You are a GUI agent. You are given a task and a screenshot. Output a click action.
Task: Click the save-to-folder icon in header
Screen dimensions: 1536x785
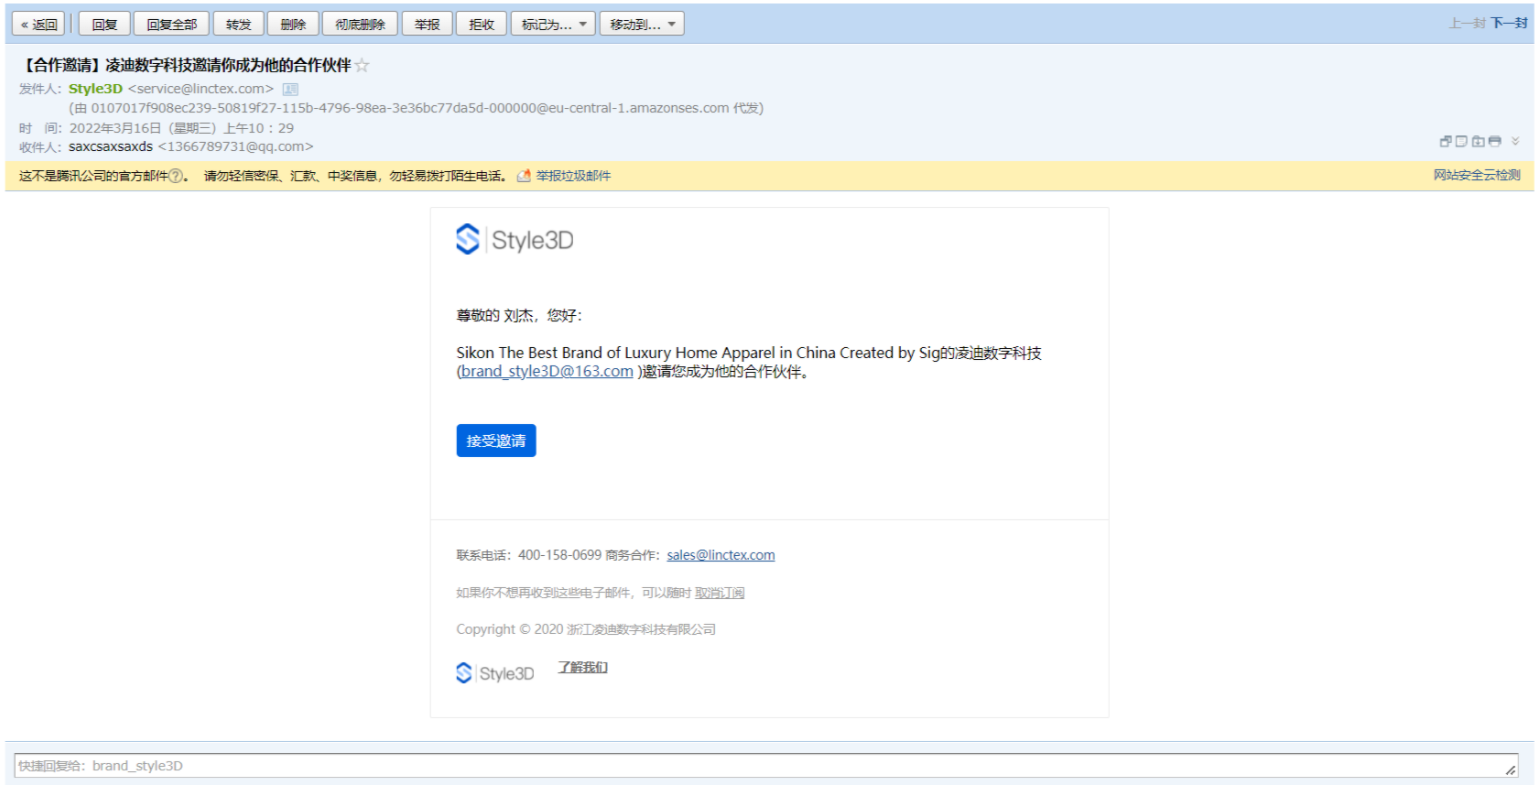1478,142
